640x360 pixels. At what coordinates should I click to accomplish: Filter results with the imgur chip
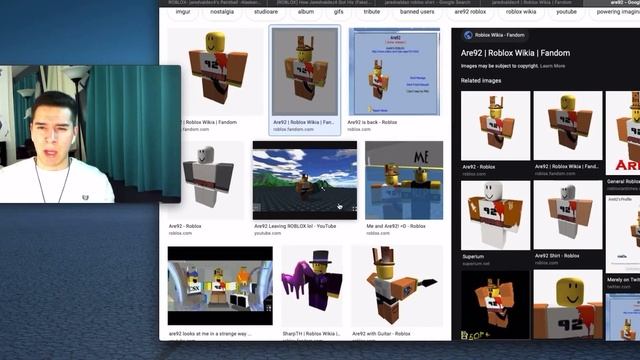point(183,12)
